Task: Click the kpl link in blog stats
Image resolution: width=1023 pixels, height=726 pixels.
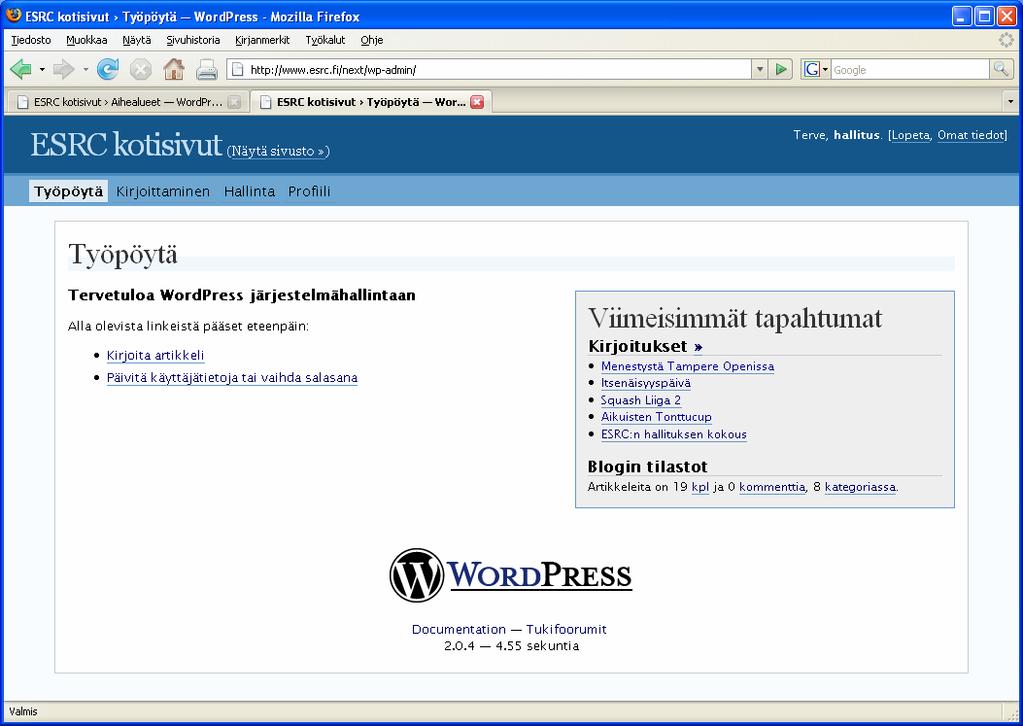Action: click(x=700, y=487)
